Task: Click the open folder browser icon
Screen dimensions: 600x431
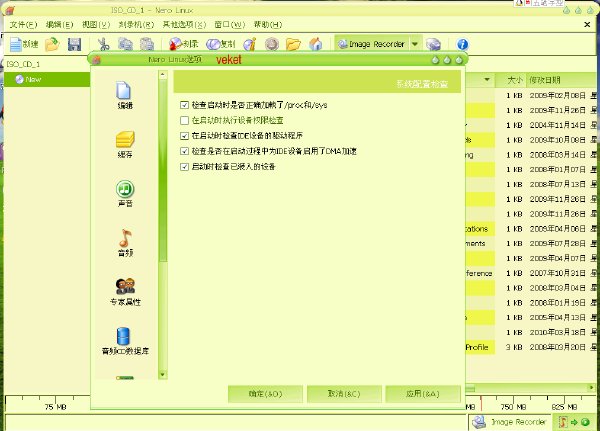Action: pyautogui.click(x=293, y=44)
